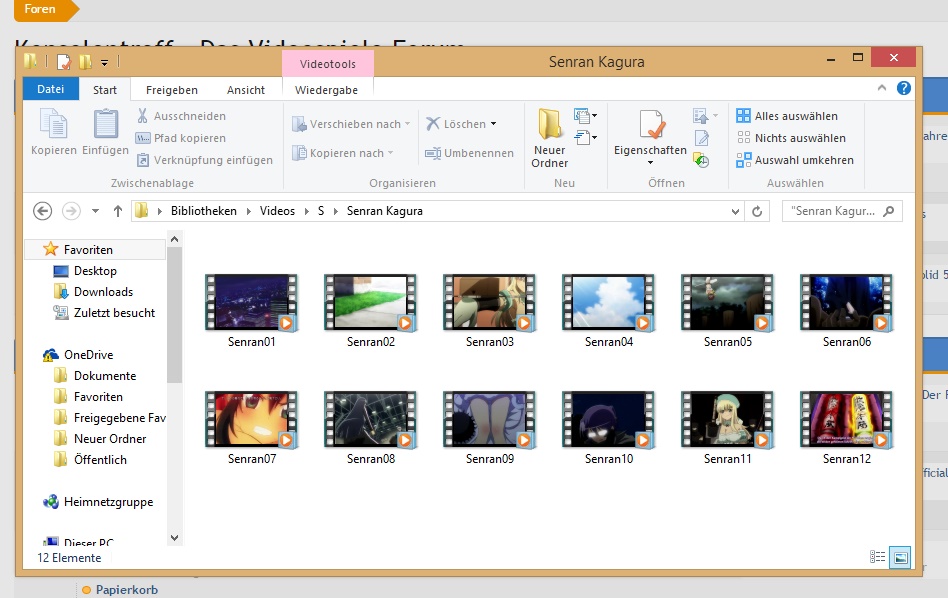This screenshot has height=598, width=948.
Task: Click sidebar scrollbar up arrow
Action: (x=174, y=239)
